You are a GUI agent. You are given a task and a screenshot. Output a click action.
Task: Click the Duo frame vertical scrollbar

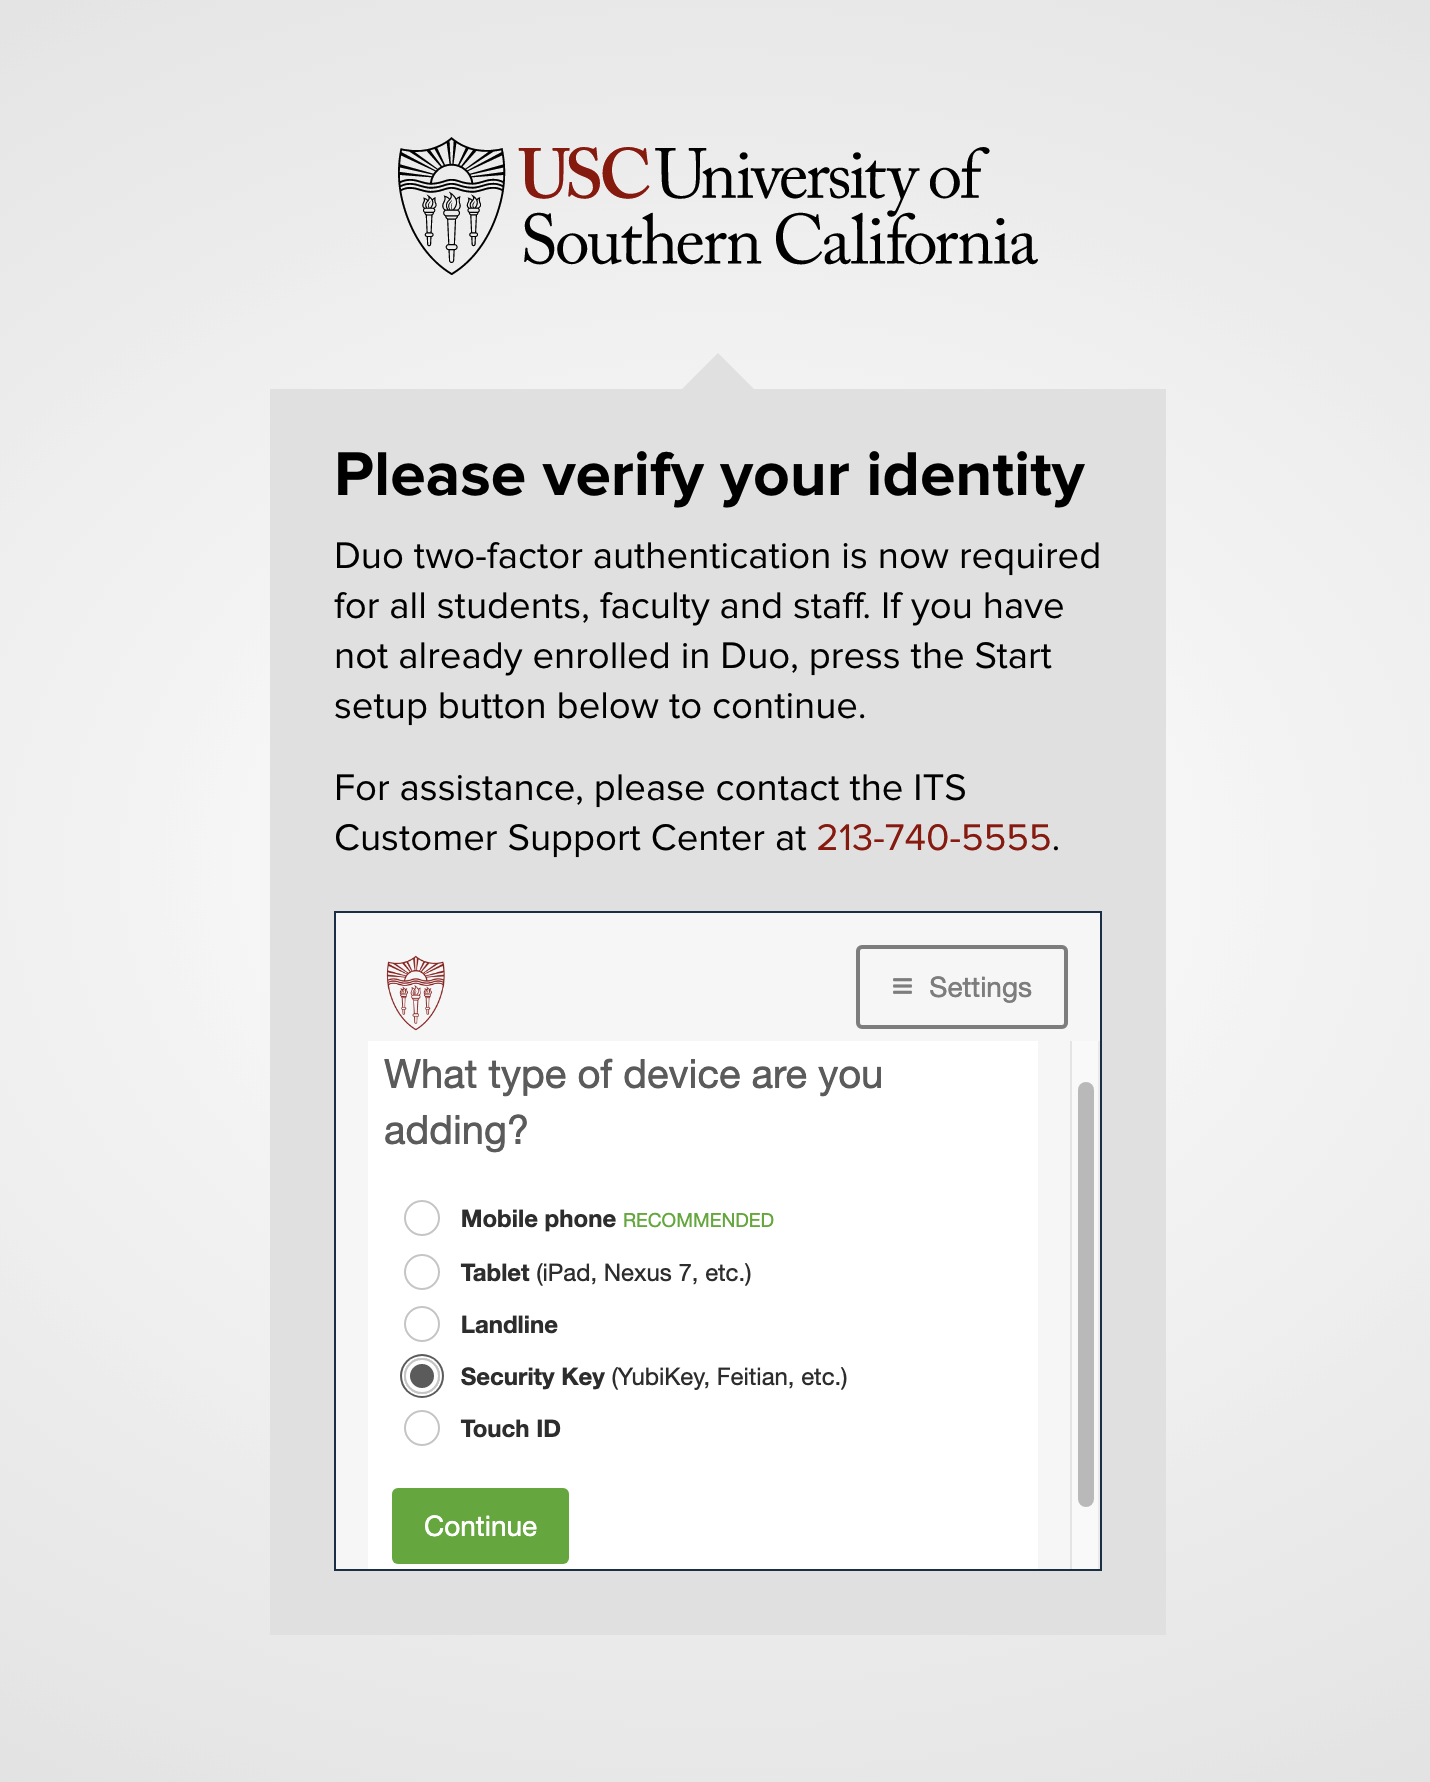[1085, 1293]
